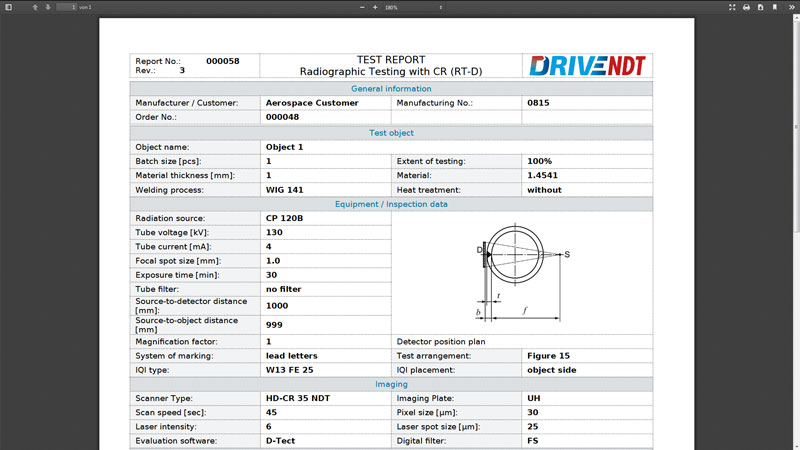Viewport: 800px width, 450px height.
Task: Click the Equipment / Inspection data header
Action: click(391, 204)
